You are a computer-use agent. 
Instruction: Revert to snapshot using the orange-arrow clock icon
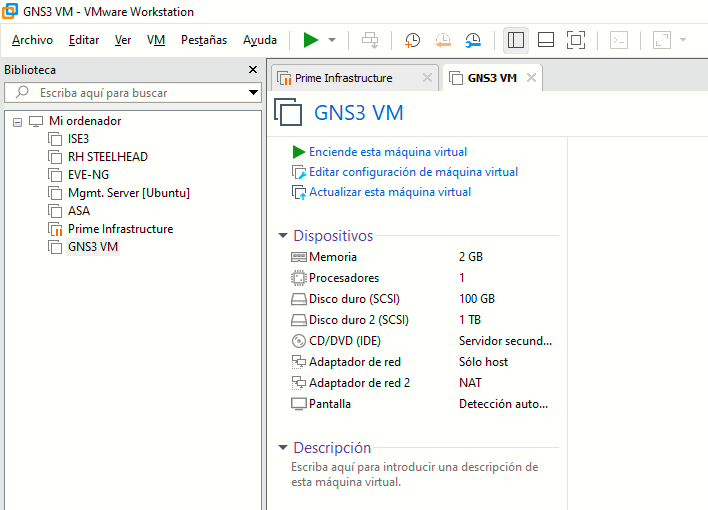(443, 40)
